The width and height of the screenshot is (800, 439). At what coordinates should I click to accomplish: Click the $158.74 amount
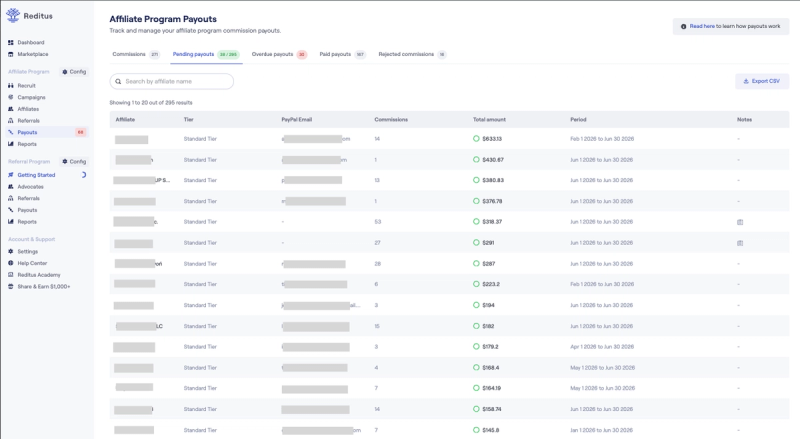(x=492, y=409)
